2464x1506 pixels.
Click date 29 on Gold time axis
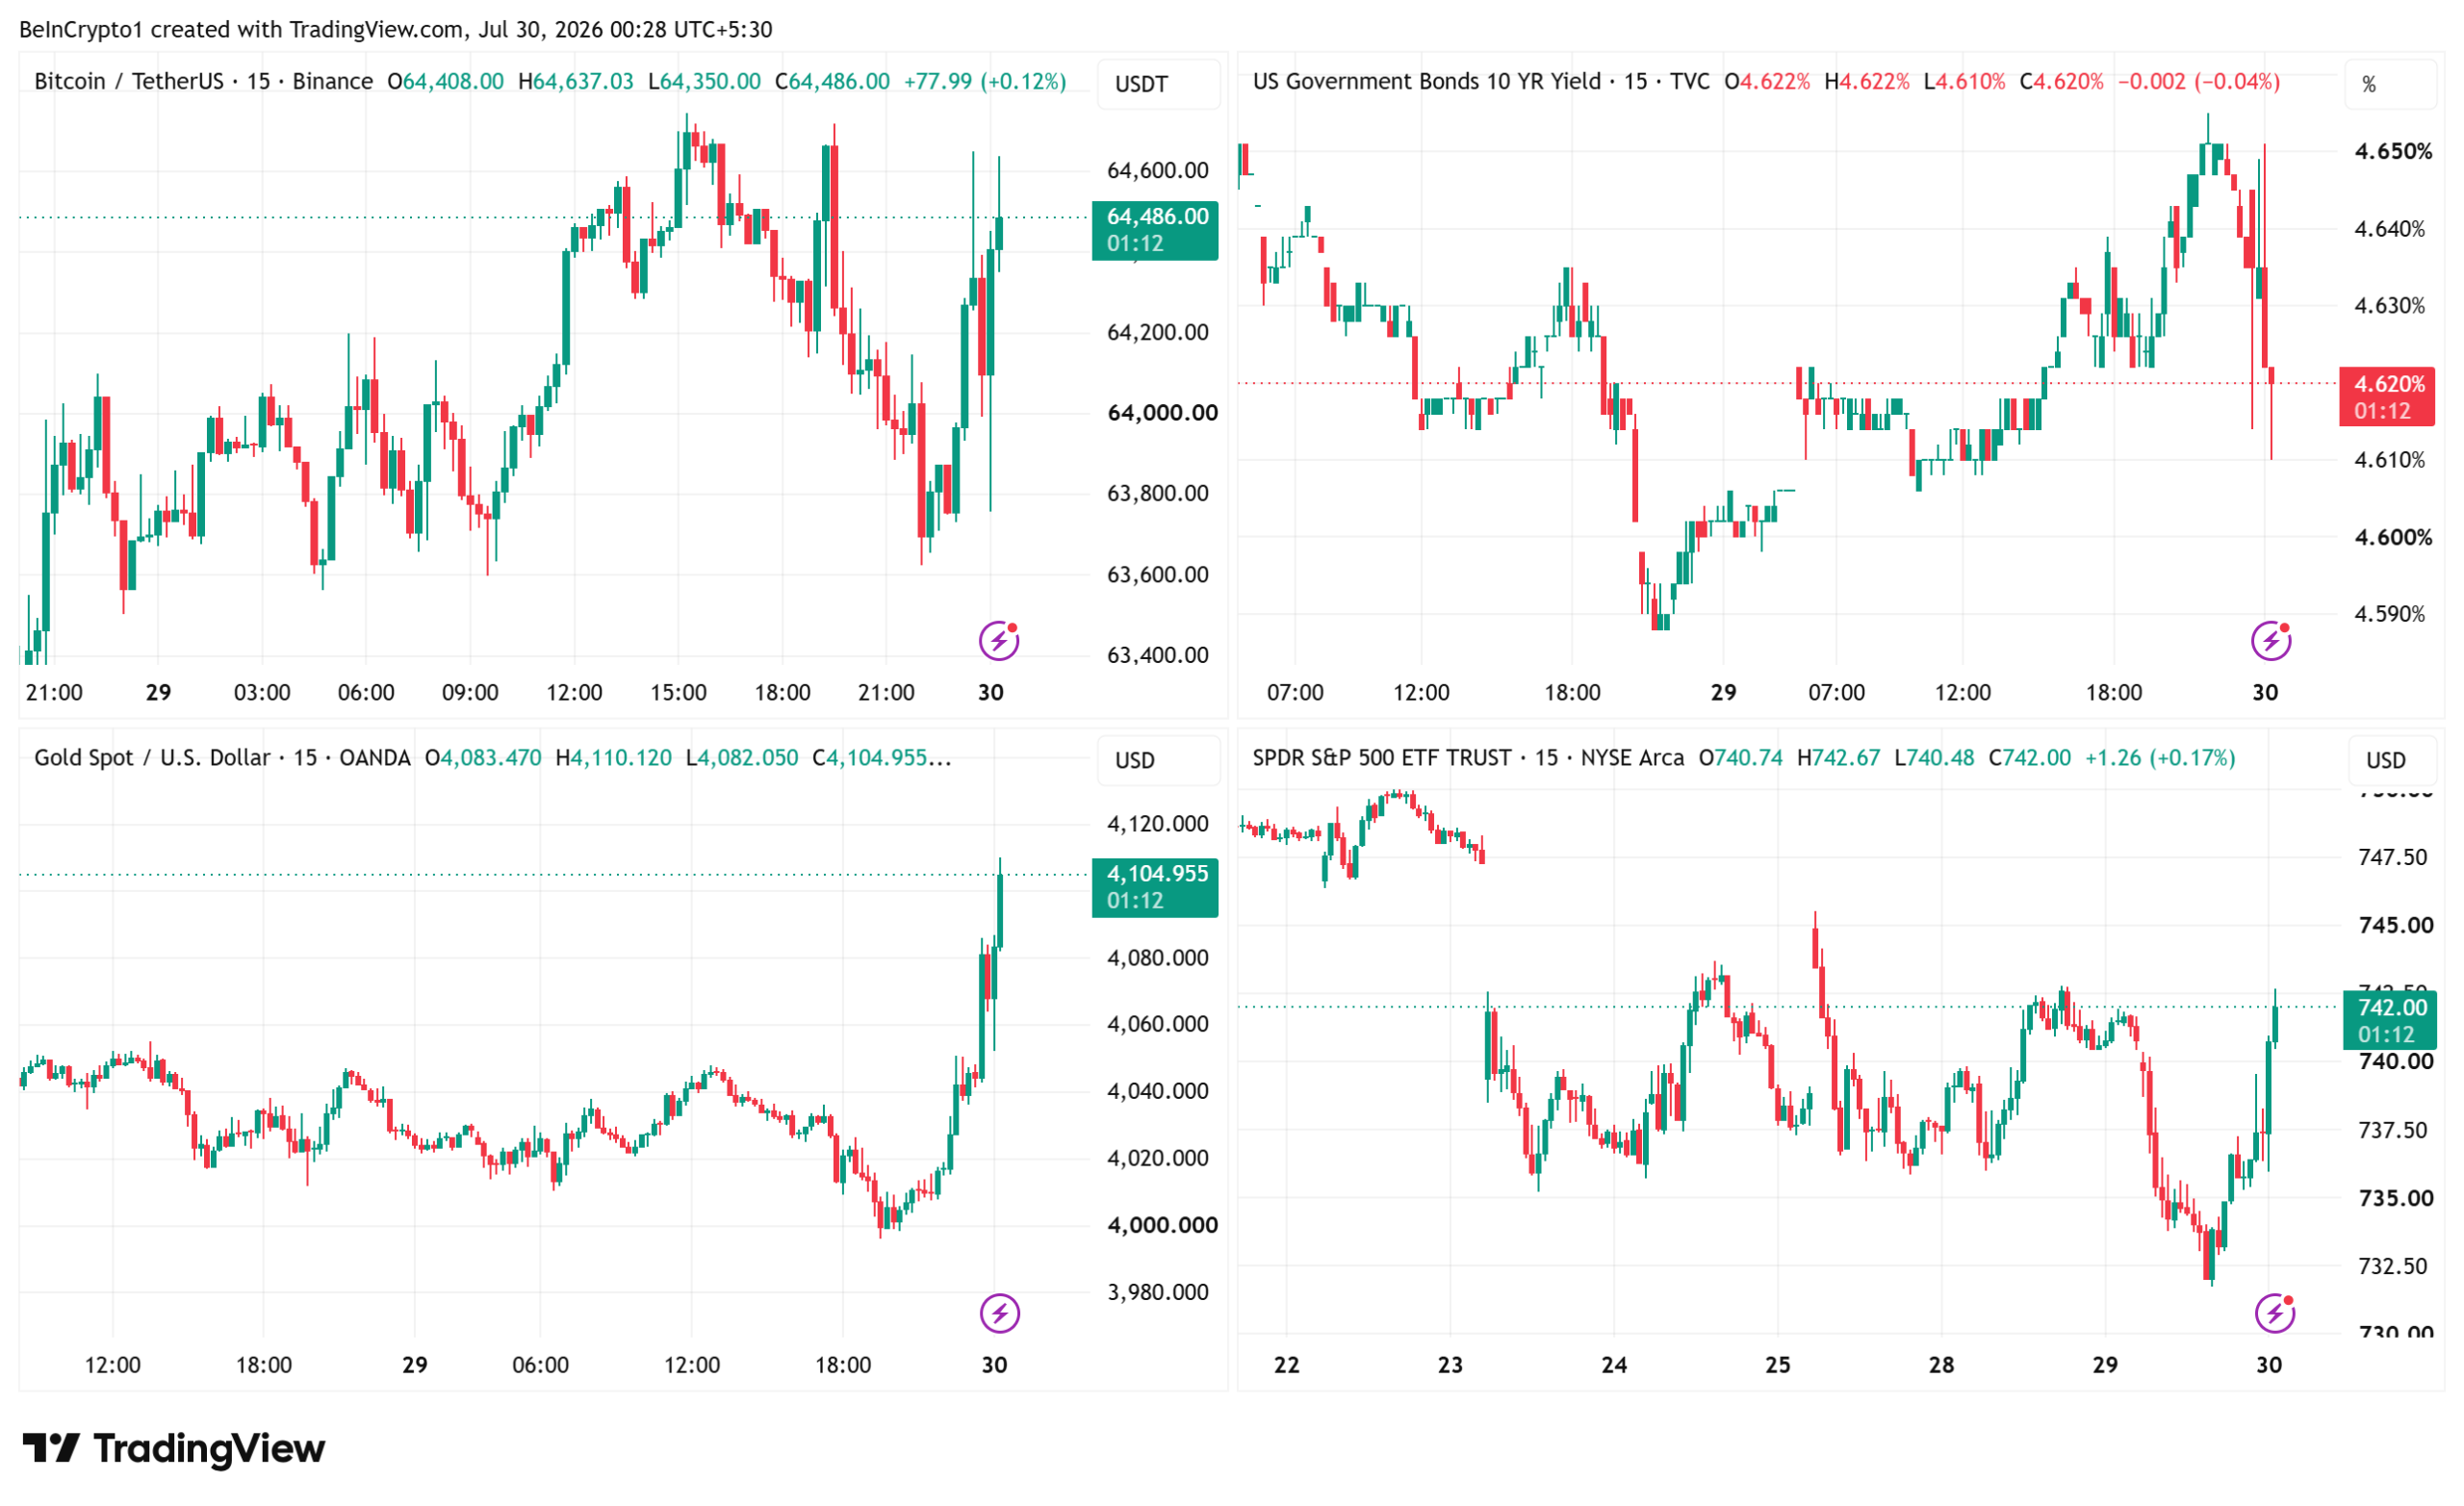point(415,1365)
